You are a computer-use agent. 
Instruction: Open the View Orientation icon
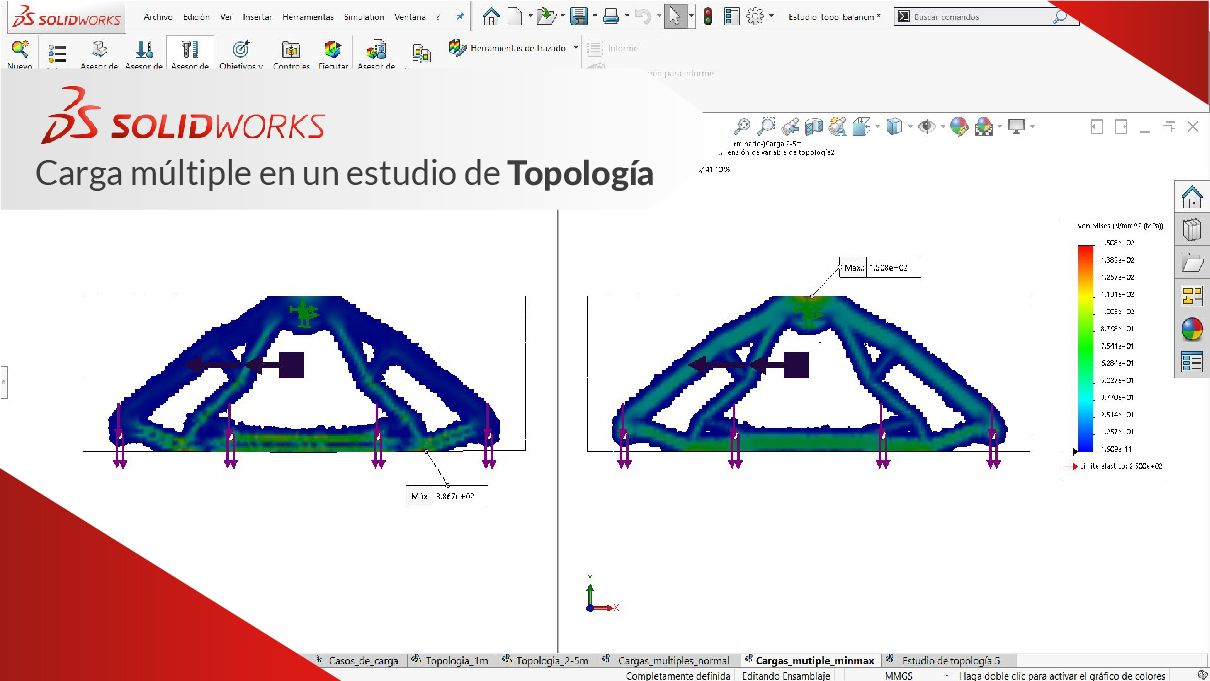[x=861, y=126]
